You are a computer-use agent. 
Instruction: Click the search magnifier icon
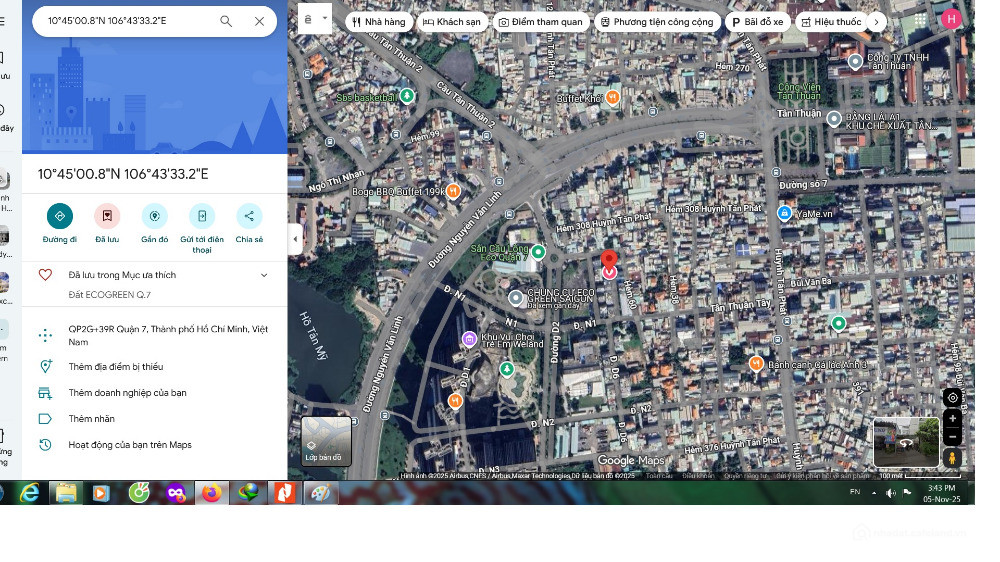tap(226, 21)
